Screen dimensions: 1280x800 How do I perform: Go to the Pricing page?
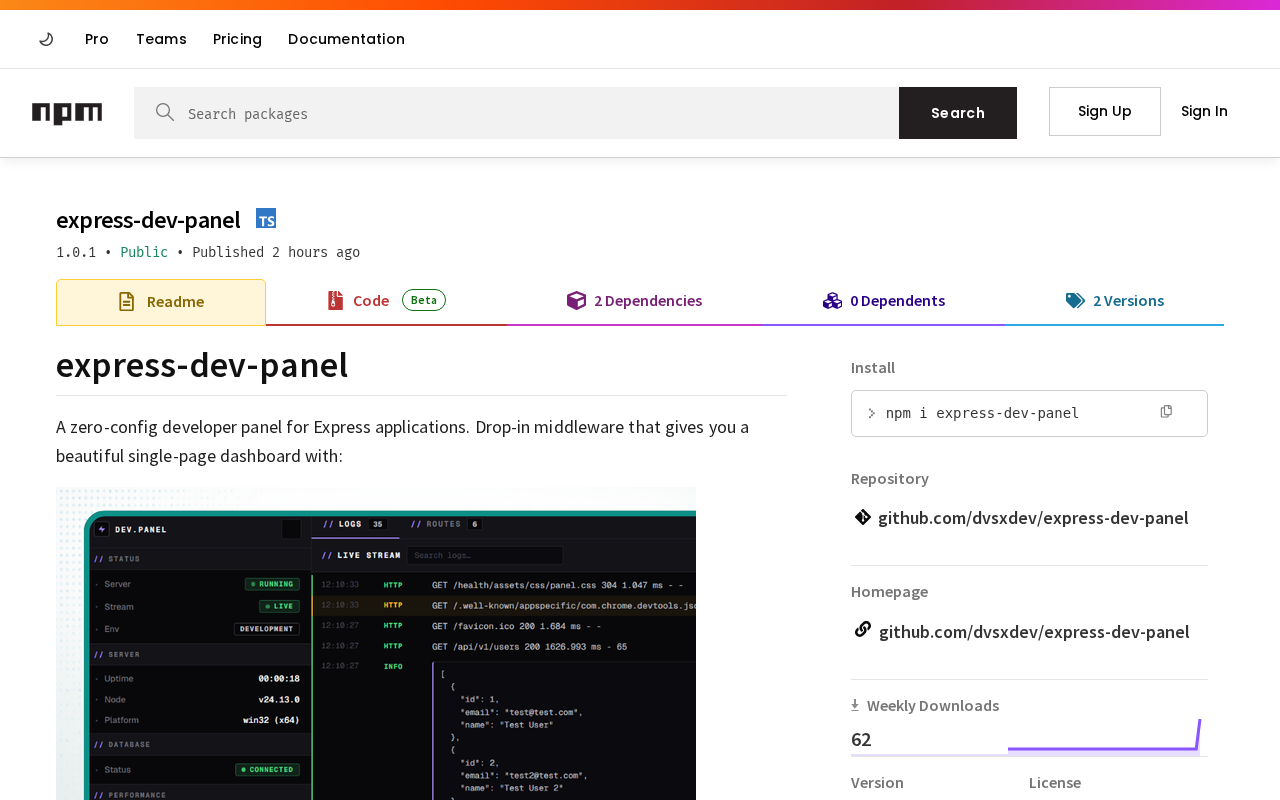click(x=237, y=39)
